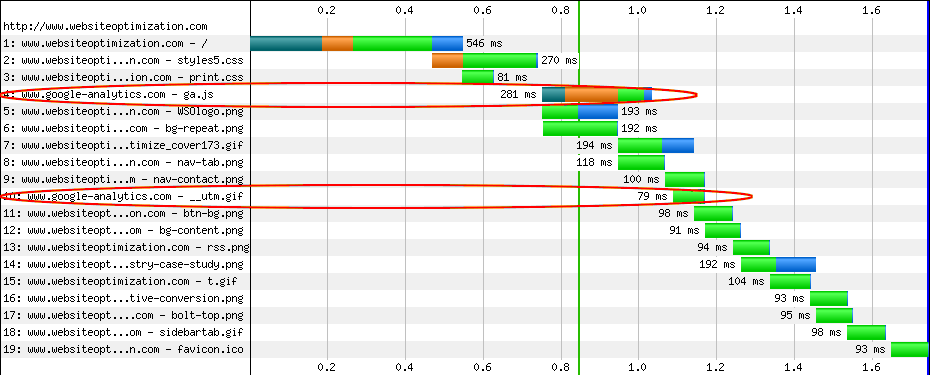
Task: Click the http://www.websiteoptimization.com heading text
Action: pyautogui.click(x=105, y=27)
